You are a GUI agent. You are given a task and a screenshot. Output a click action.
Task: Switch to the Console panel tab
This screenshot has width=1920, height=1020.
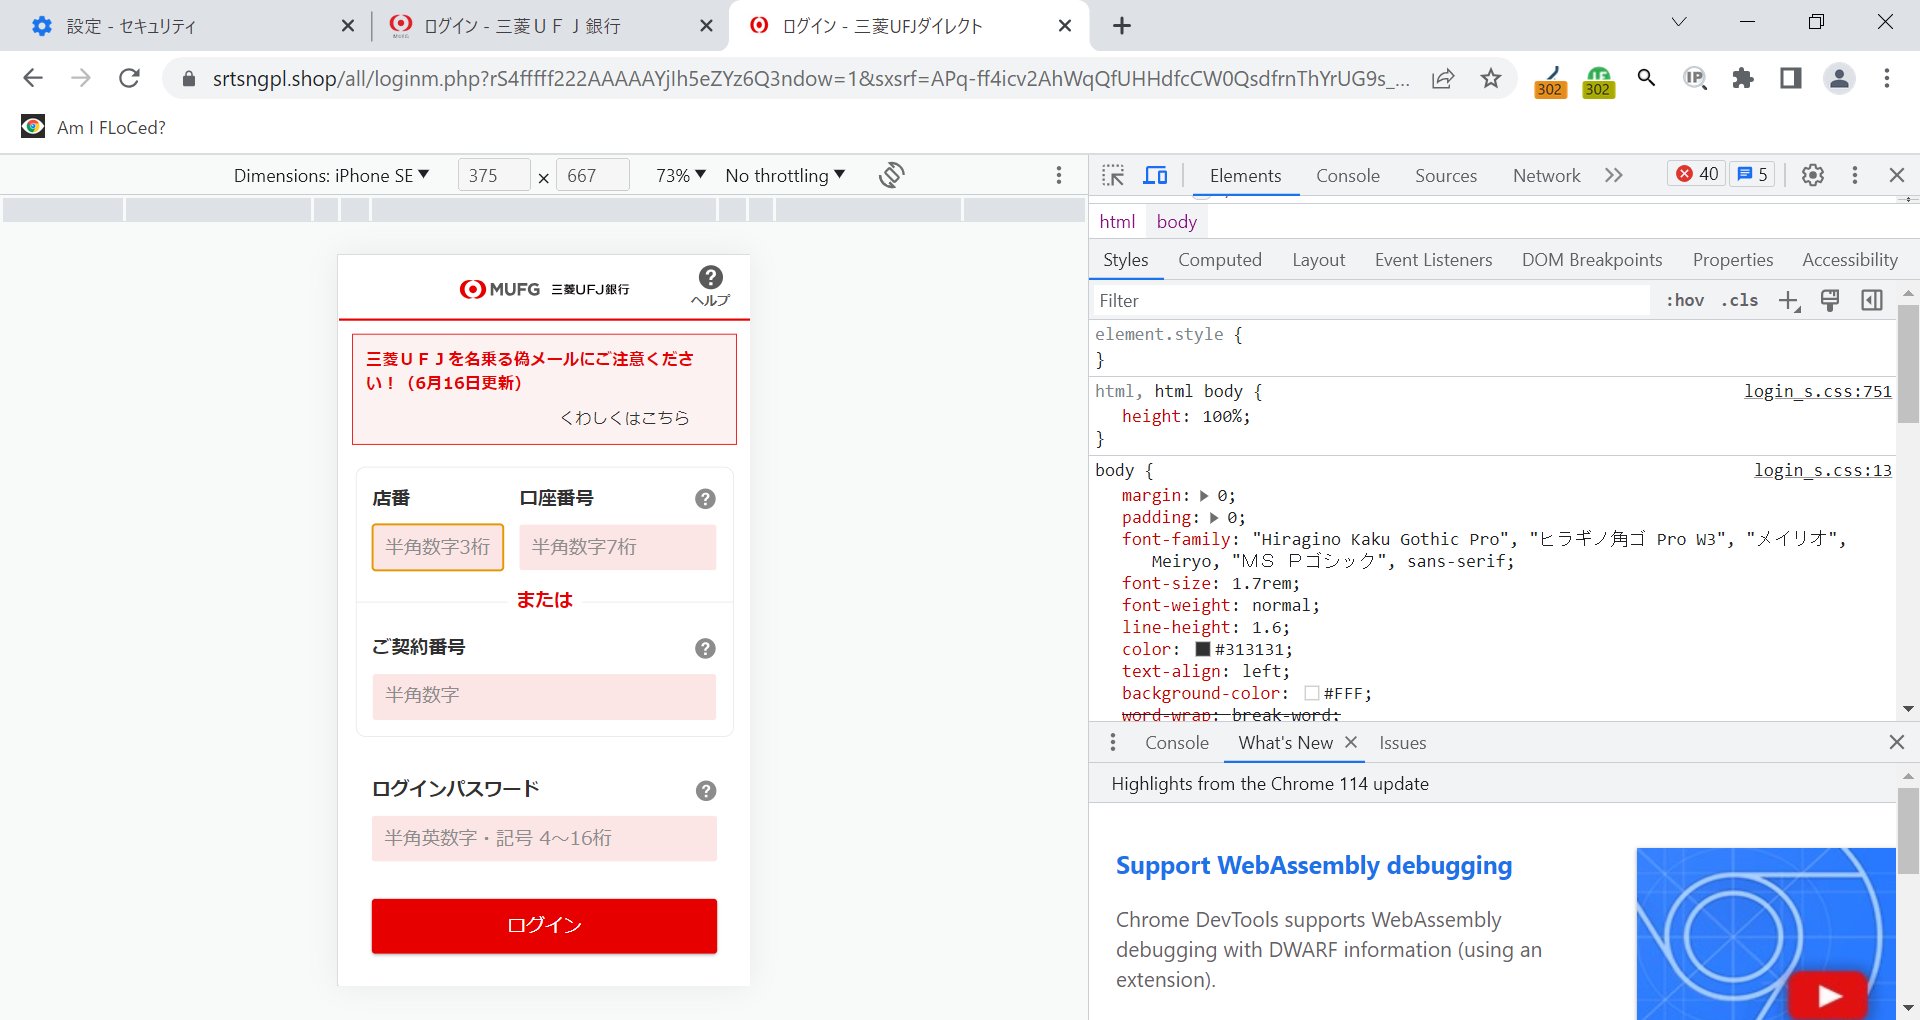click(x=1348, y=176)
